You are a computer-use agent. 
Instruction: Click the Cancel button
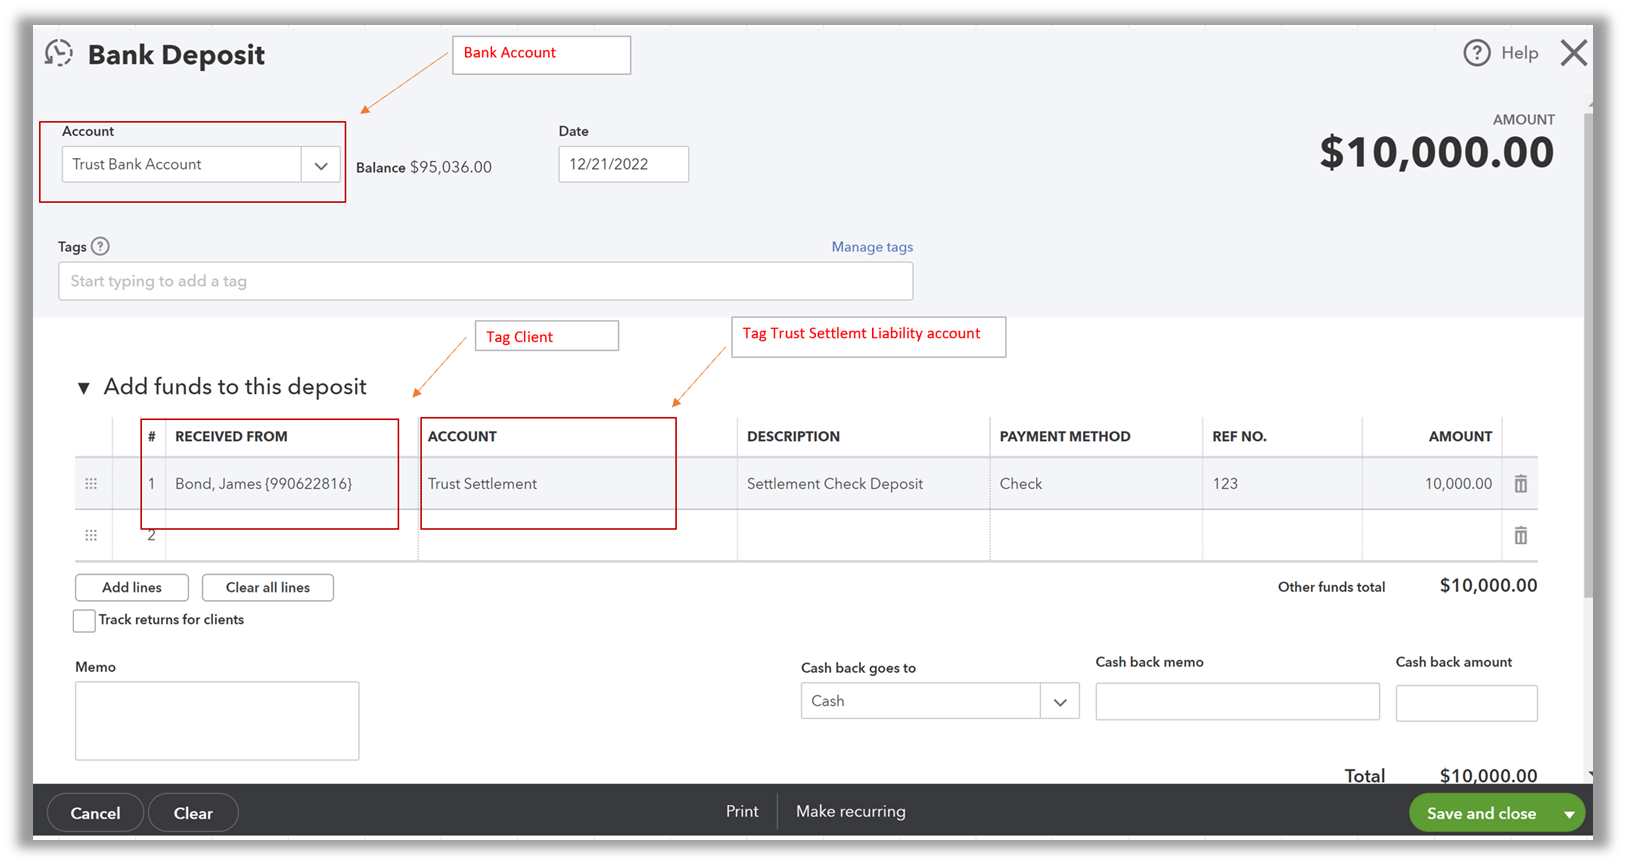(95, 813)
